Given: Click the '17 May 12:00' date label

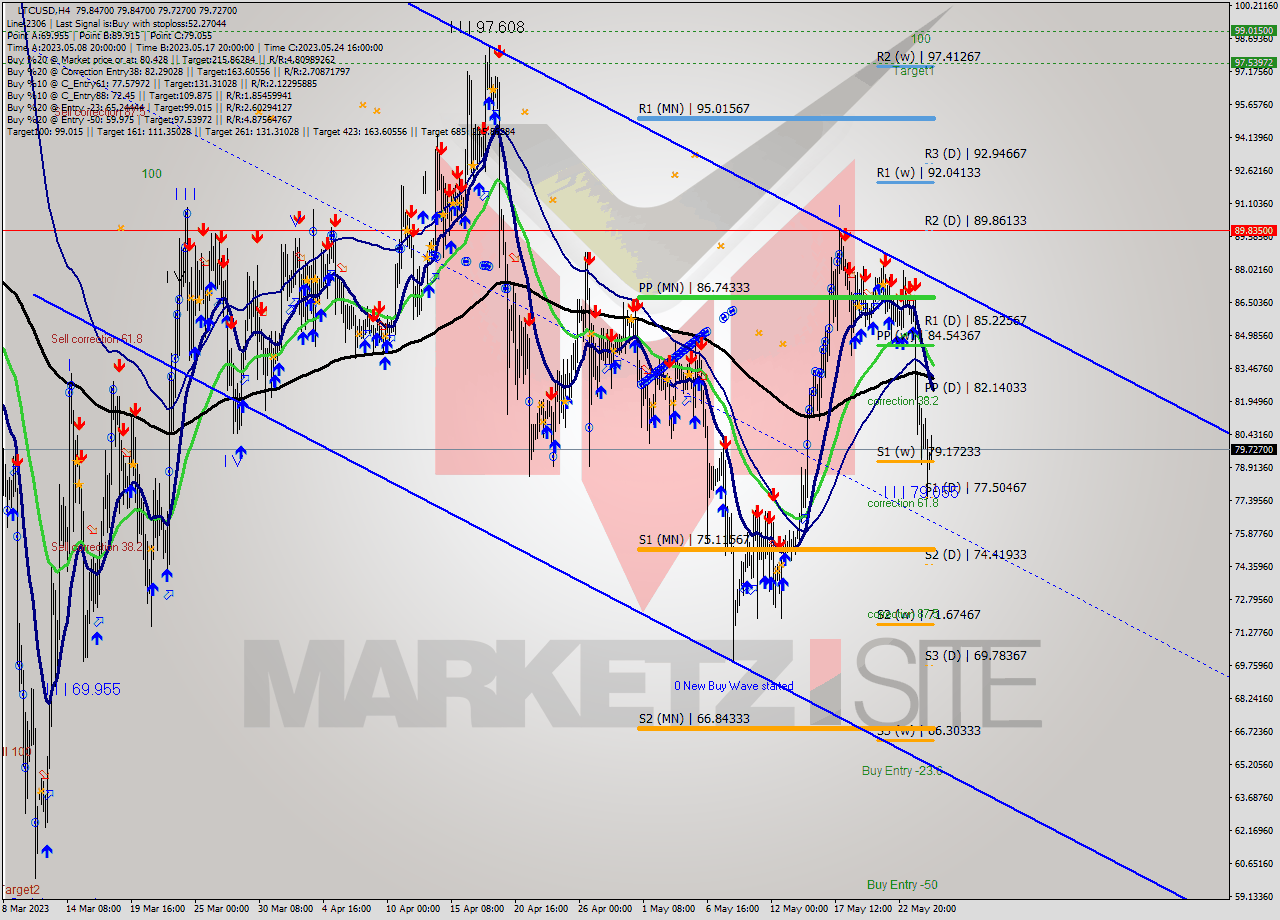Looking at the screenshot, I should [x=862, y=909].
